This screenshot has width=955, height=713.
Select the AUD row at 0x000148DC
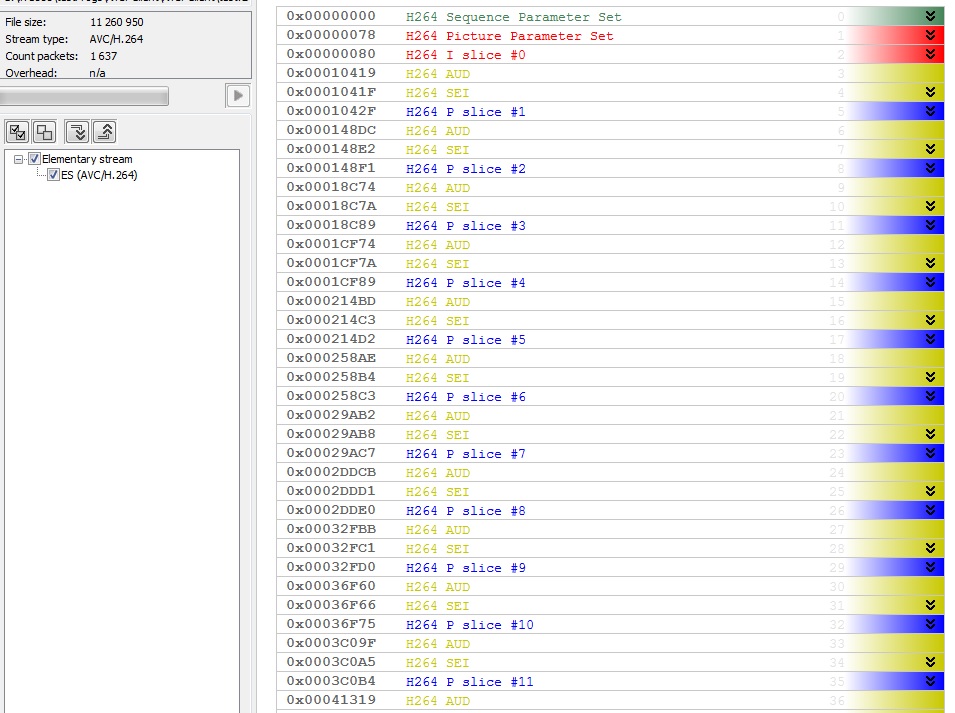tap(610, 130)
